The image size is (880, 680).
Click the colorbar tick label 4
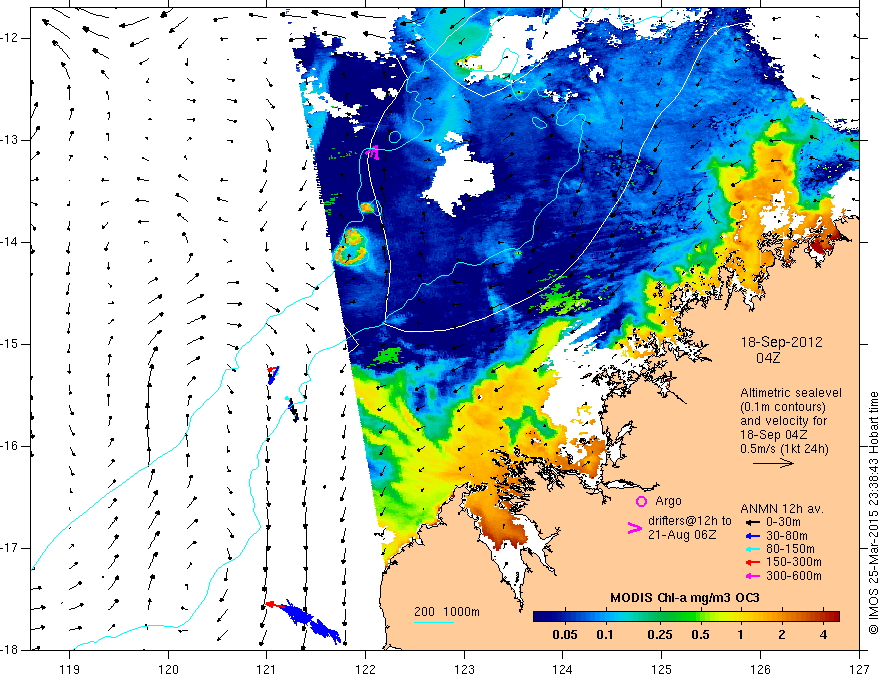tap(823, 635)
